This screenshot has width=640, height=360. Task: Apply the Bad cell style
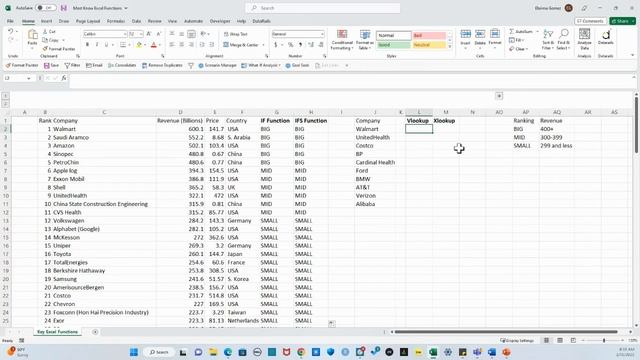coord(429,36)
